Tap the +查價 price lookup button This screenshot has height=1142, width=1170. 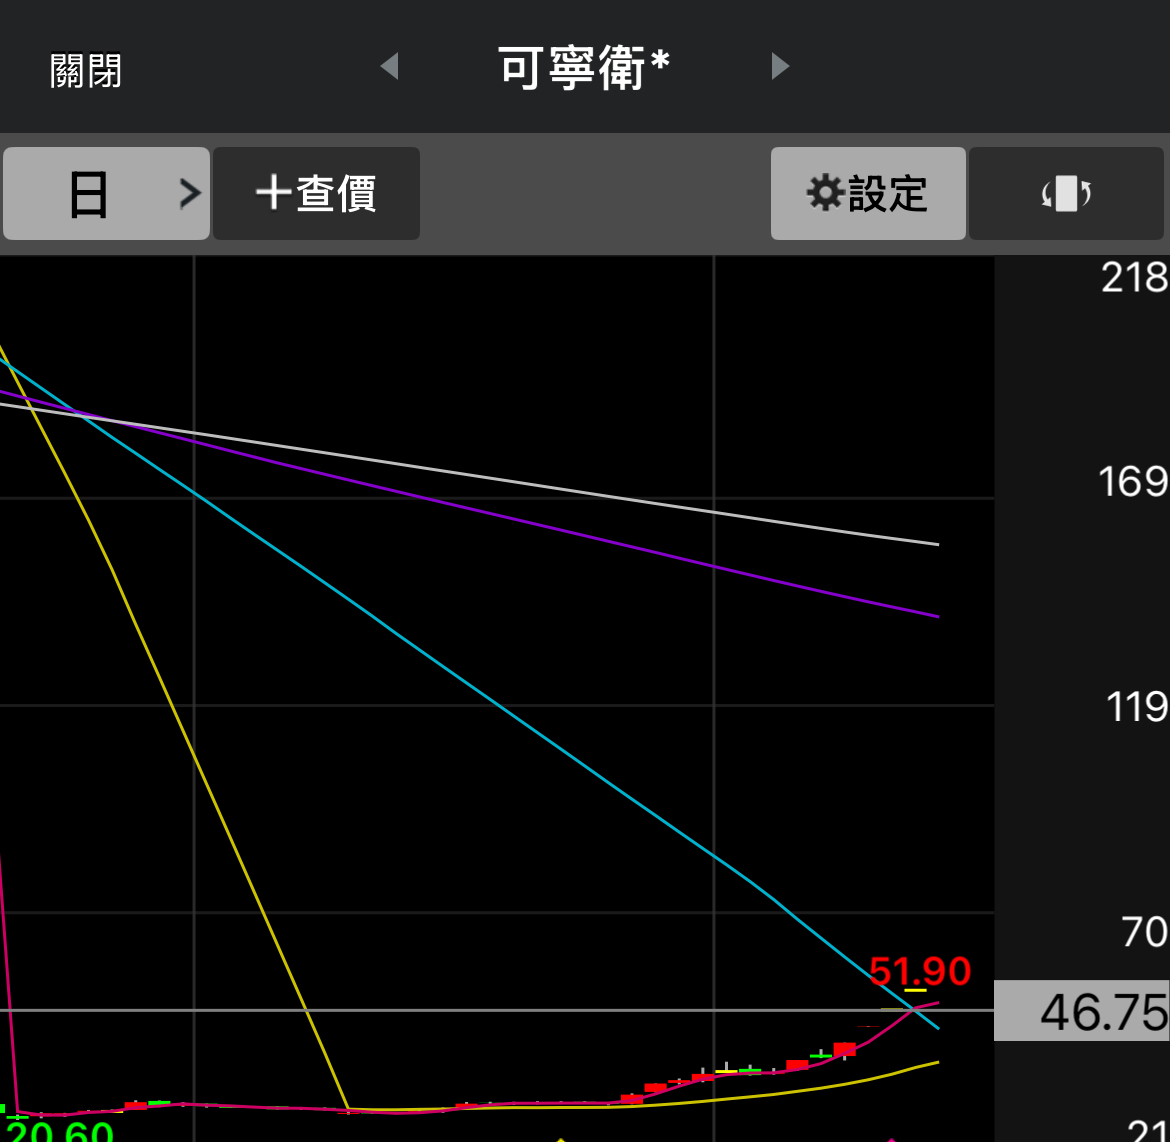316,193
